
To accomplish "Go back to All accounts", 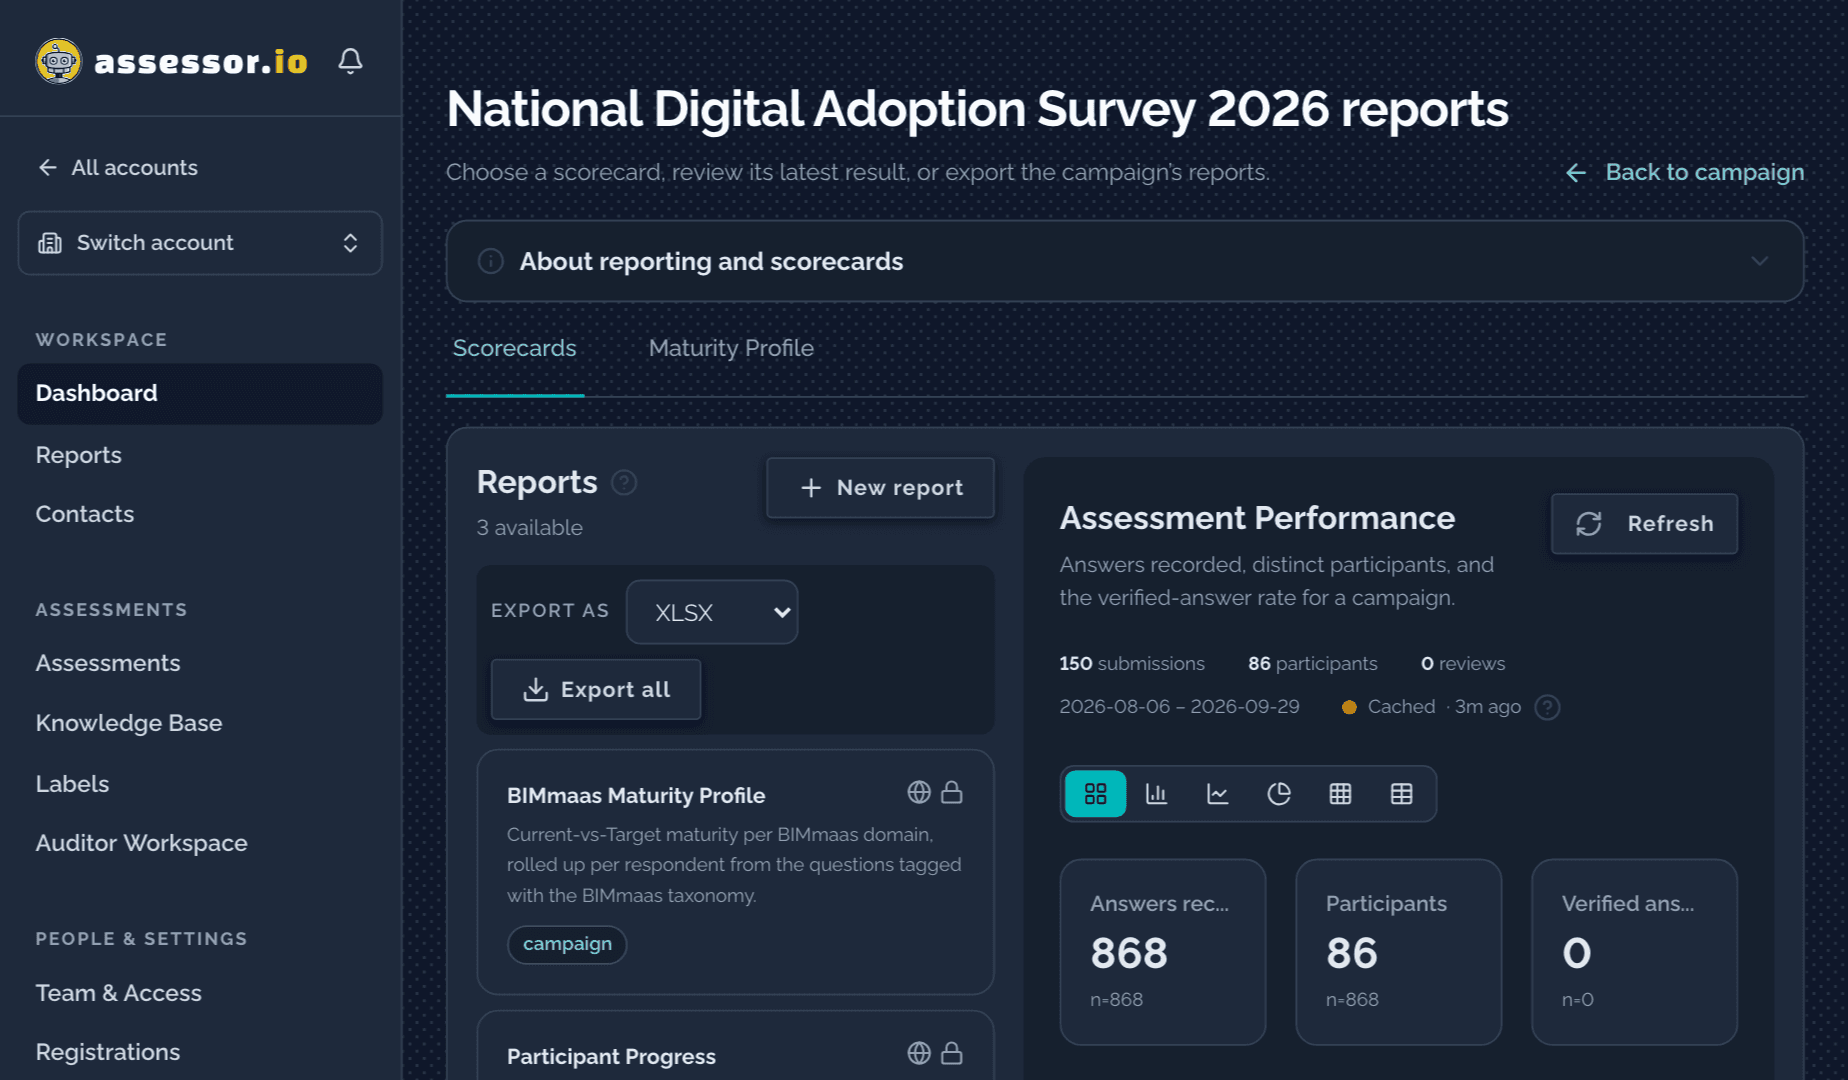I will pyautogui.click(x=118, y=167).
